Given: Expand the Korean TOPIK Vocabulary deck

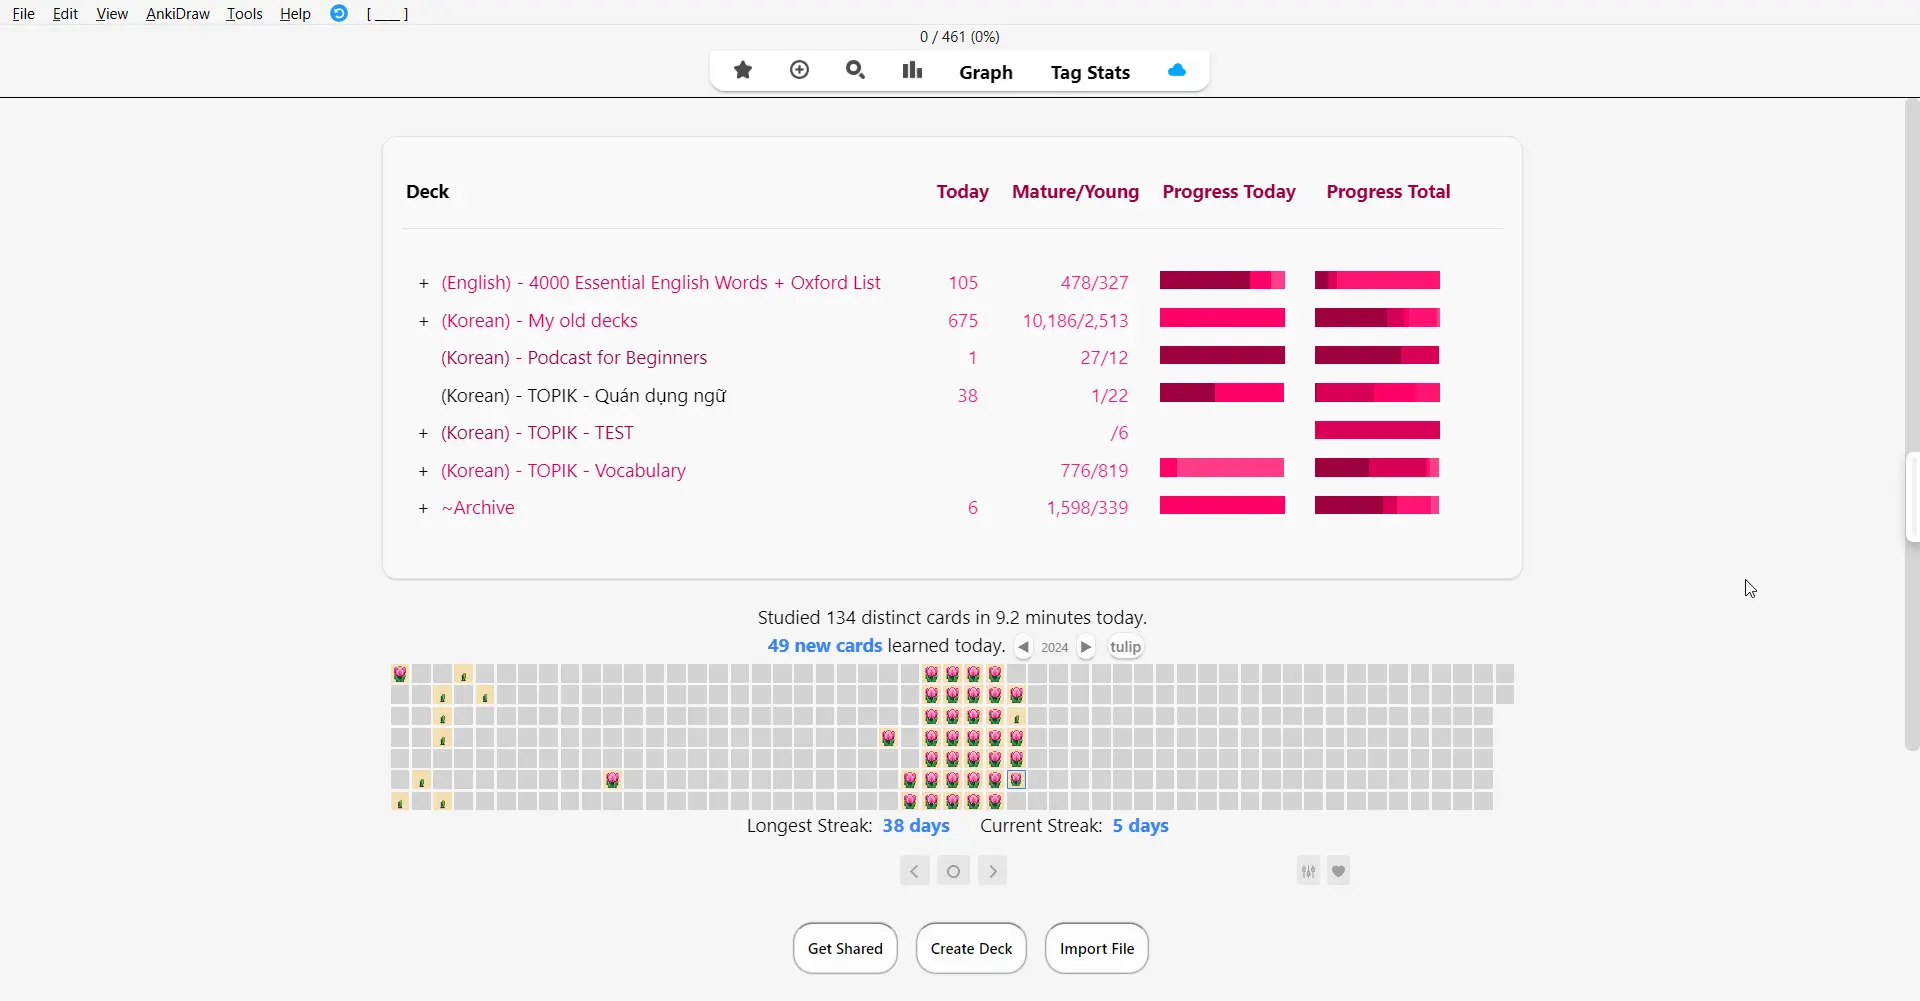Looking at the screenshot, I should [x=424, y=472].
